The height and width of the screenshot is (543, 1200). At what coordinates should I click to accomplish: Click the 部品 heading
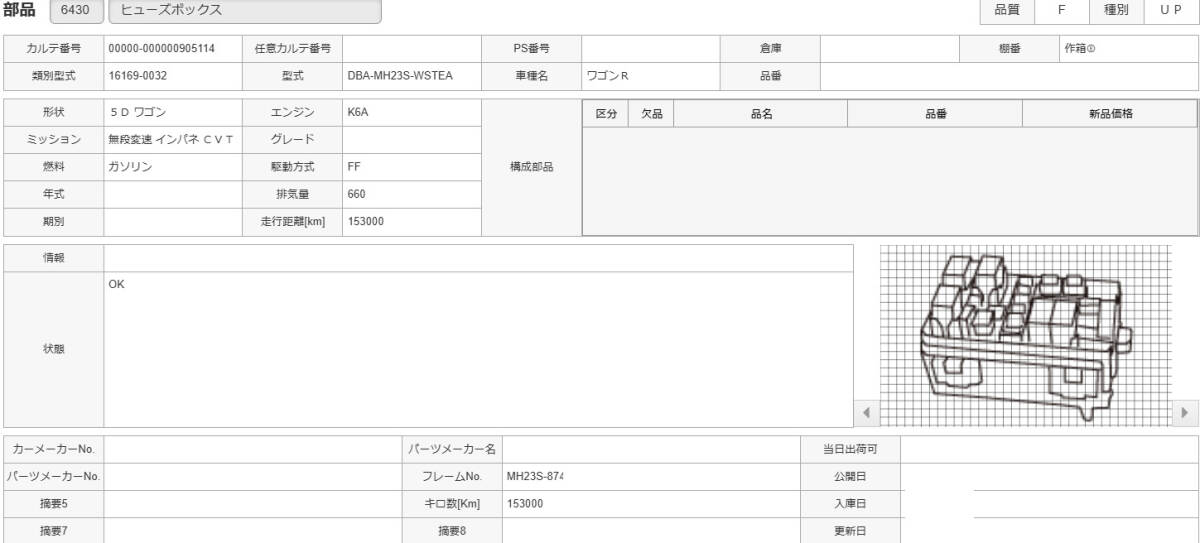19,10
